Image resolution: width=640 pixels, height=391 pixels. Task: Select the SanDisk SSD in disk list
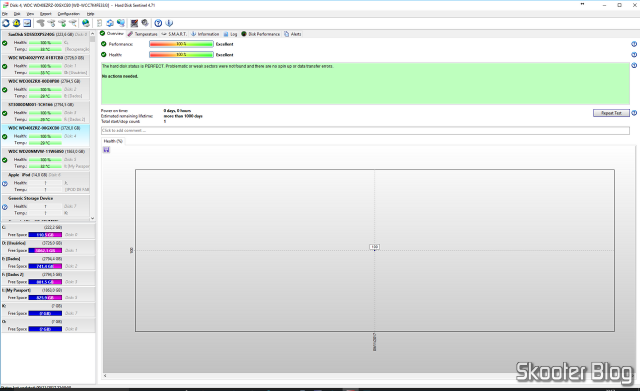tap(45, 42)
